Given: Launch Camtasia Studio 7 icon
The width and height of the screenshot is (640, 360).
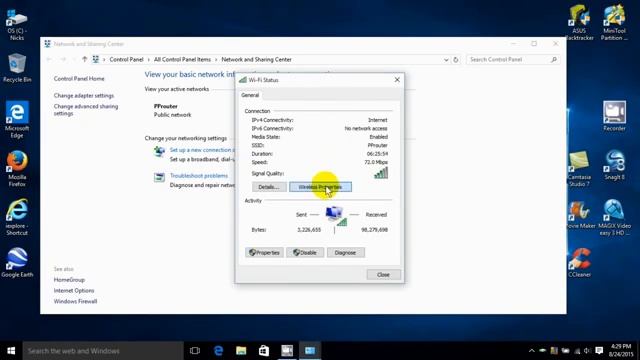Looking at the screenshot, I should click(579, 169).
